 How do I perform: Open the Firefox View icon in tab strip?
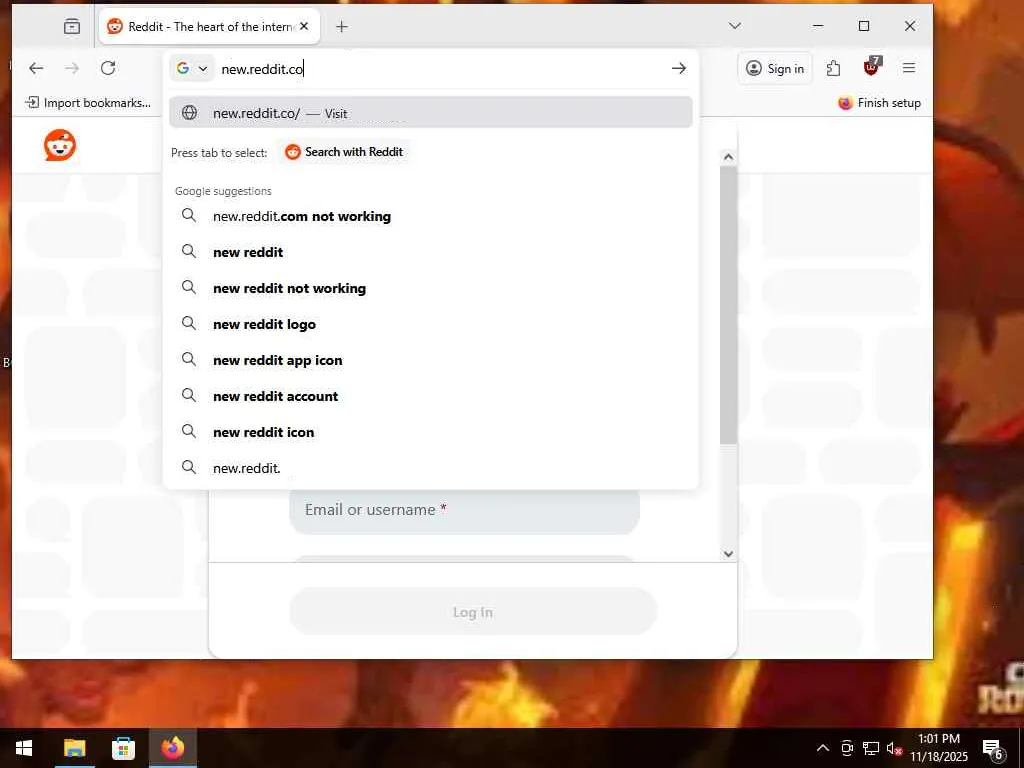[x=72, y=26]
